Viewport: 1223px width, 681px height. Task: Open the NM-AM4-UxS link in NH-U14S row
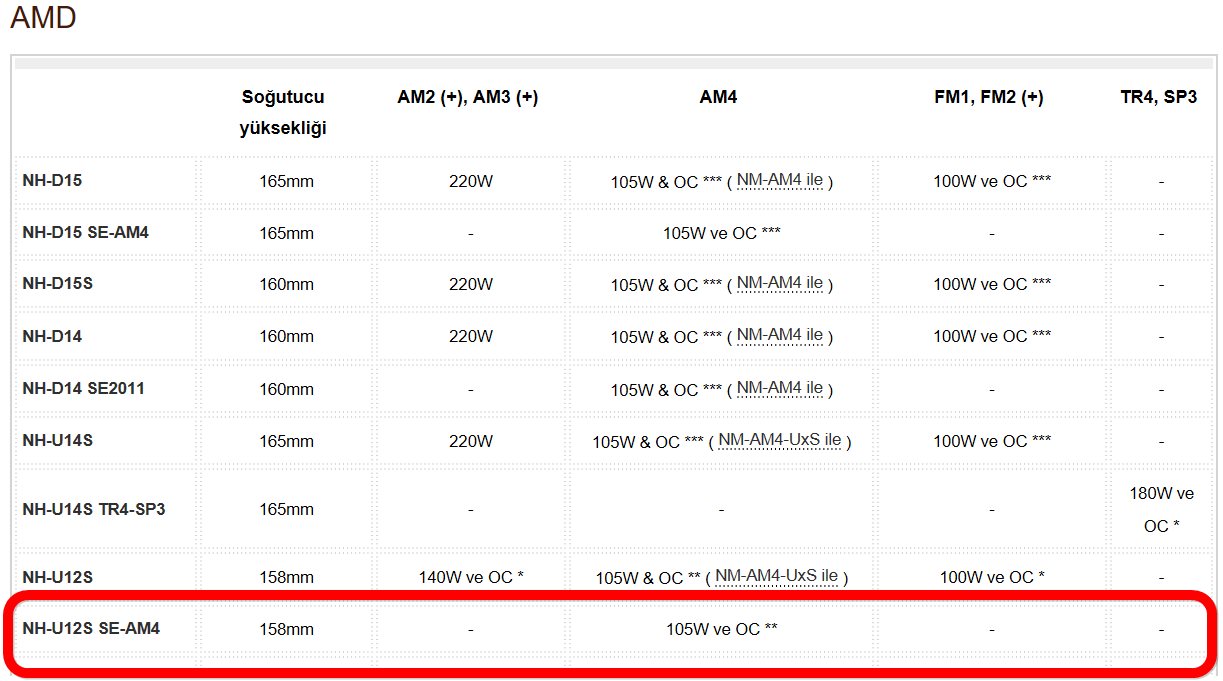(x=780, y=440)
